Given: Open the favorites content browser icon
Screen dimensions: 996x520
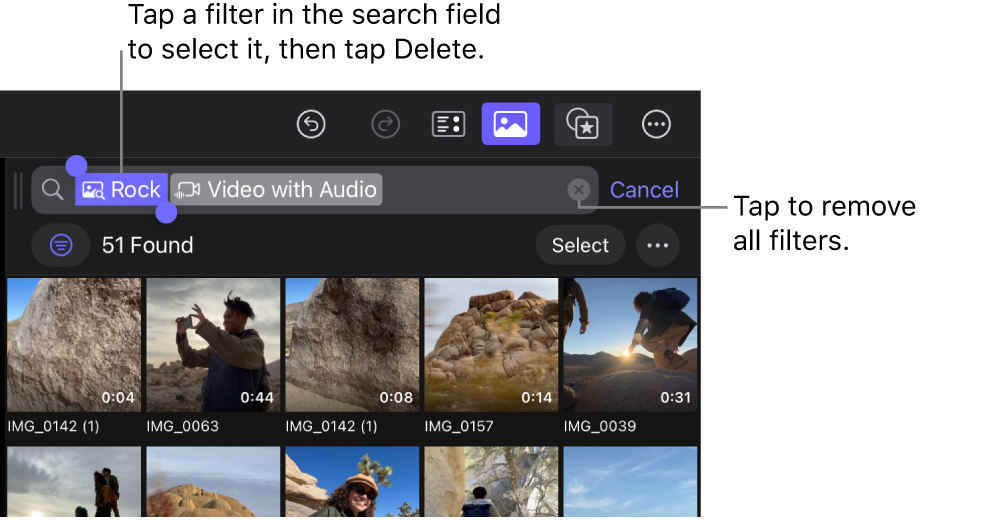Looking at the screenshot, I should click(x=583, y=124).
